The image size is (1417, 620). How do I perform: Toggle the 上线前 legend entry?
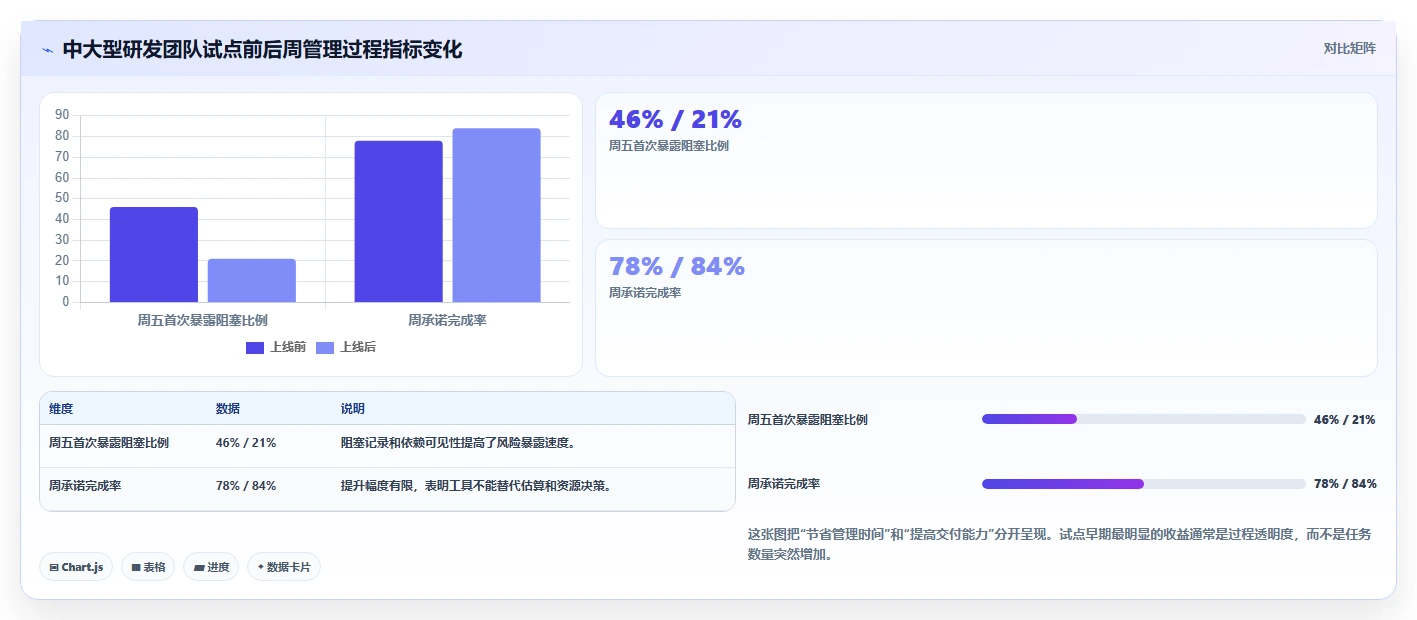click(276, 347)
